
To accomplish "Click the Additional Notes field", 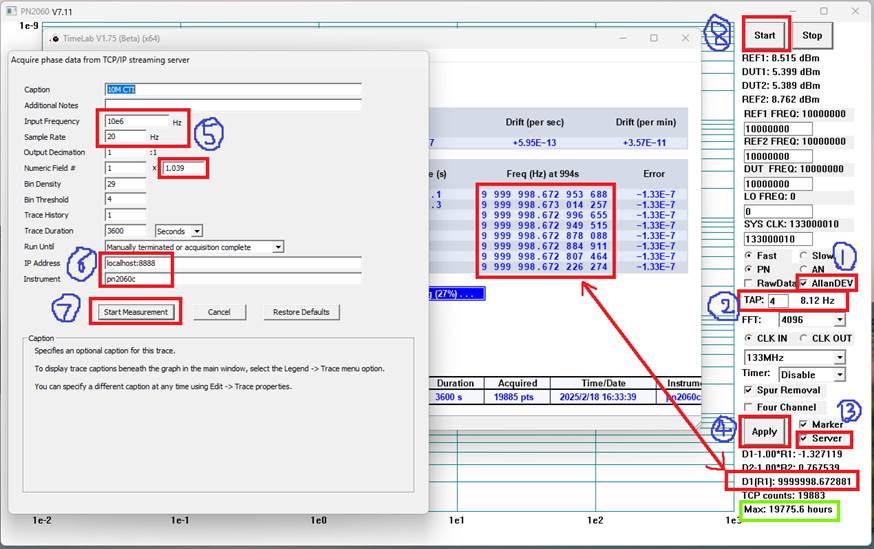I will coord(233,105).
